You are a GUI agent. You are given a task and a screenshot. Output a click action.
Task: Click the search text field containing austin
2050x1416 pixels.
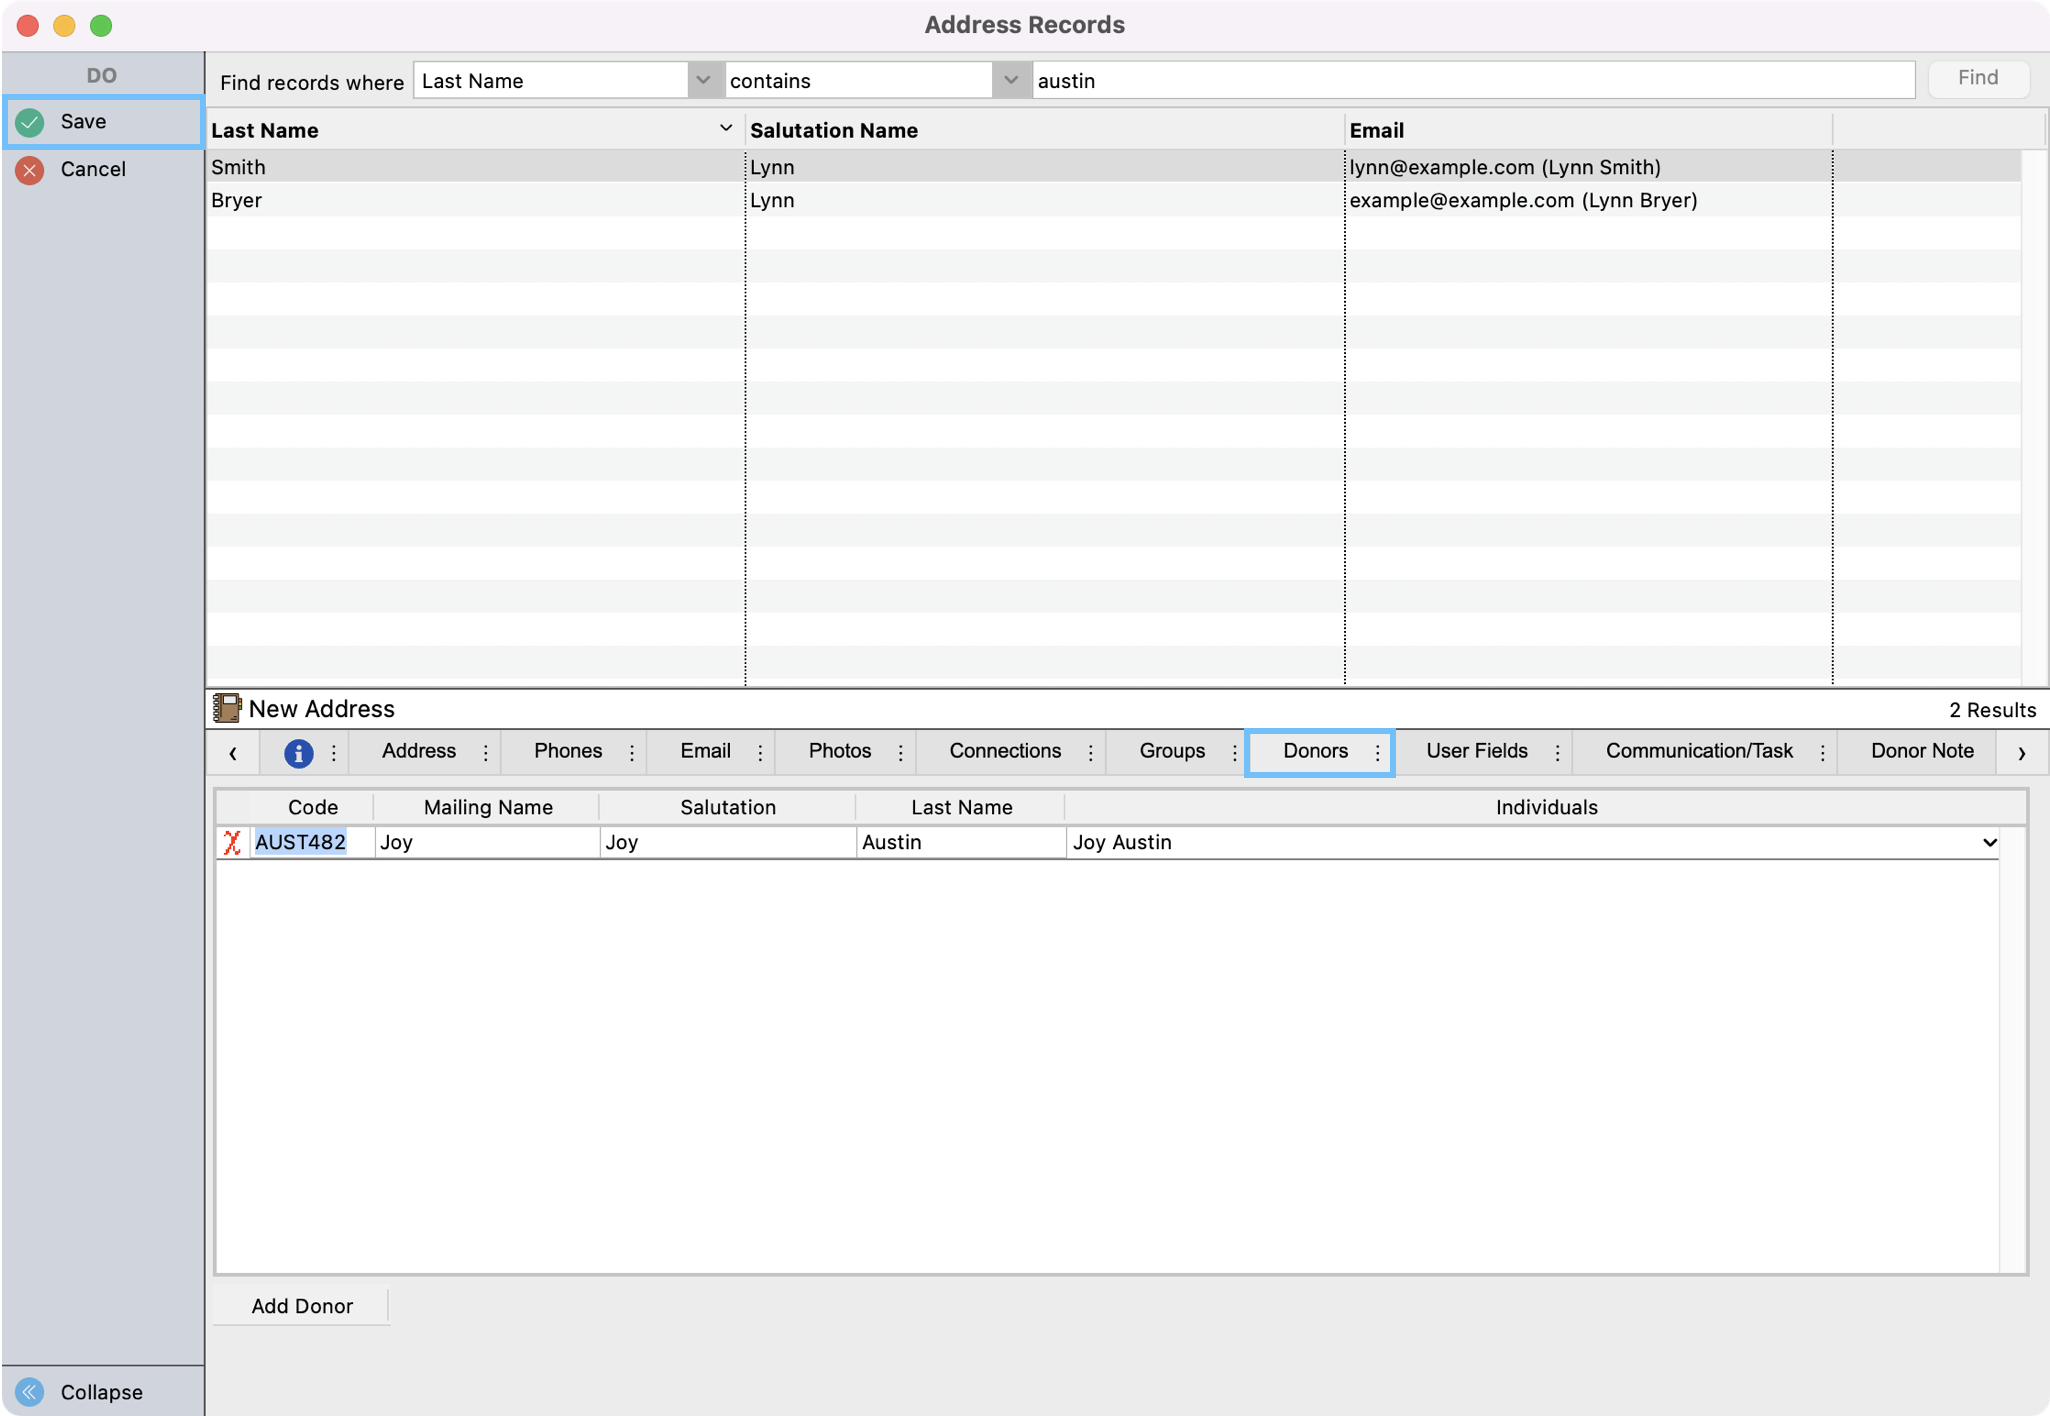click(x=1472, y=80)
